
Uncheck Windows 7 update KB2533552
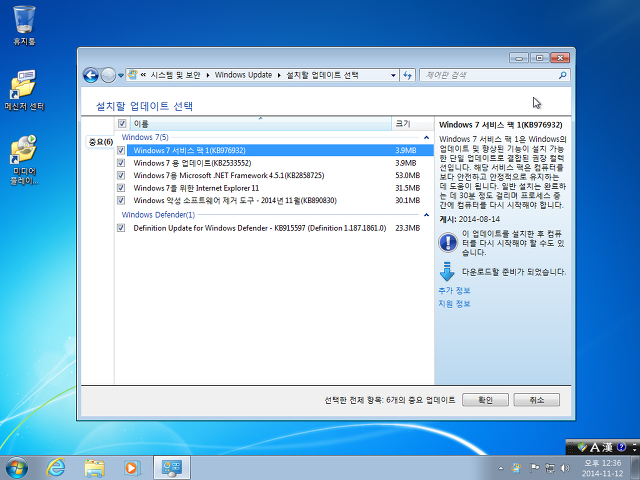tap(121, 163)
